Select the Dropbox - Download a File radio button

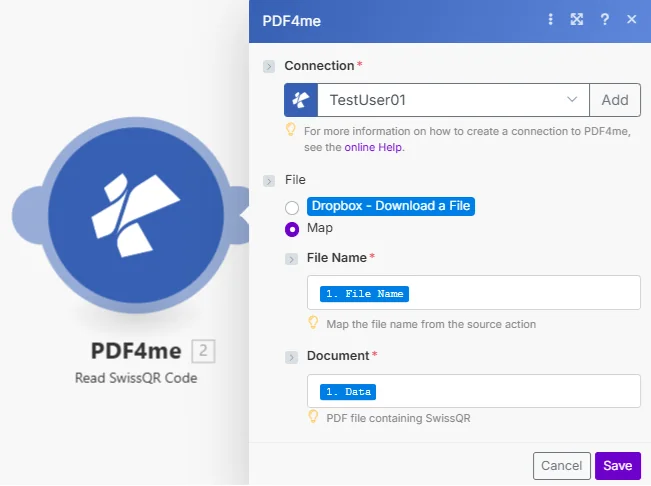click(x=292, y=208)
